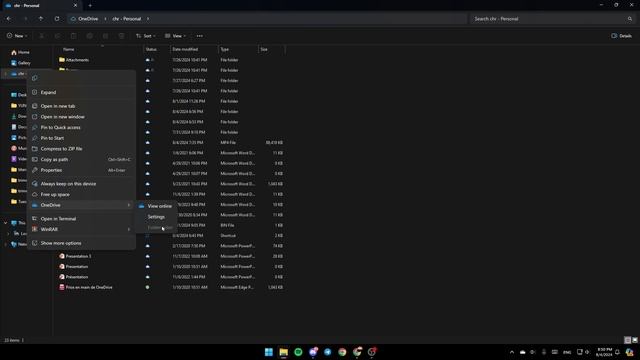The image size is (640, 360).
Task: Click the chr - Personal breadcrumb
Action: pos(127,19)
